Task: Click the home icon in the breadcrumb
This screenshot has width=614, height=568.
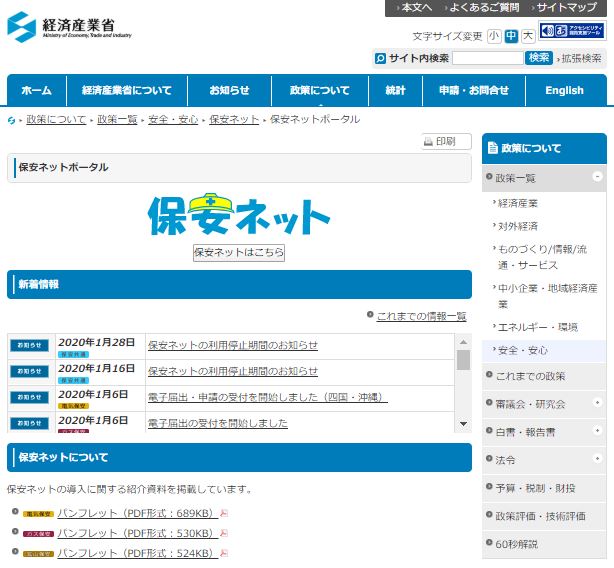Action: click(x=11, y=121)
